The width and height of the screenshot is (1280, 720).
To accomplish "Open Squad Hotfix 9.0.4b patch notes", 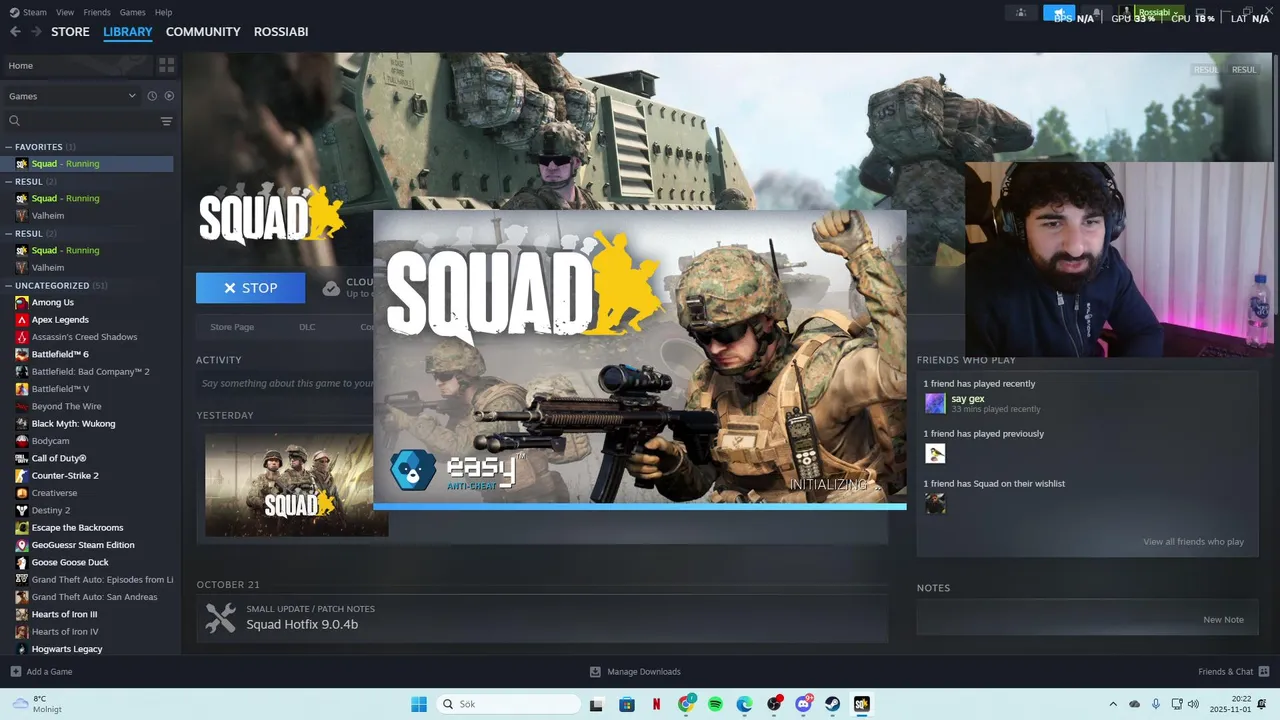I will 302,624.
